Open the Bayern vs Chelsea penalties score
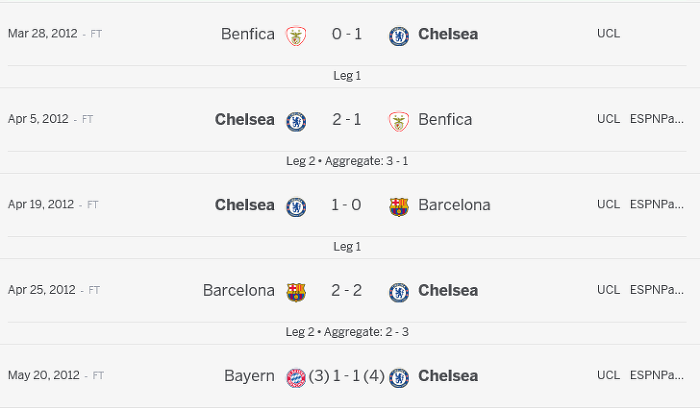 (x=347, y=376)
